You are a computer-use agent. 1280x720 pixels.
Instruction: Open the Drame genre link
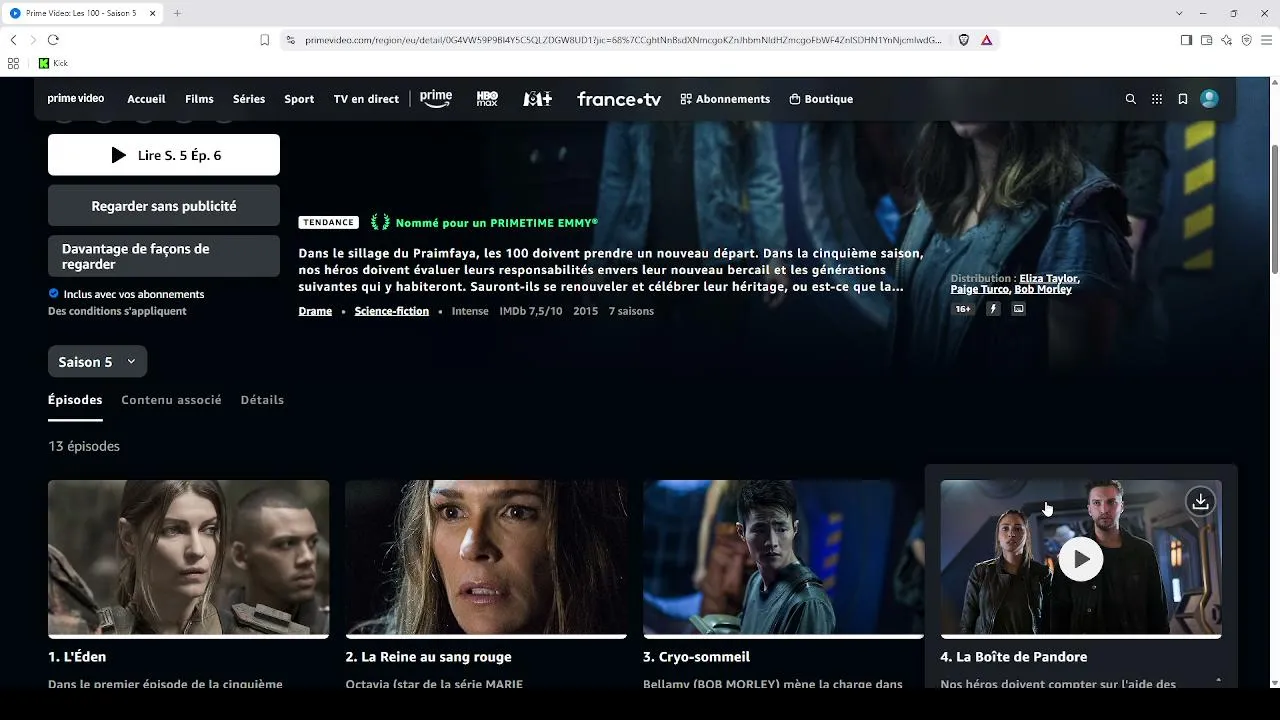tap(315, 311)
